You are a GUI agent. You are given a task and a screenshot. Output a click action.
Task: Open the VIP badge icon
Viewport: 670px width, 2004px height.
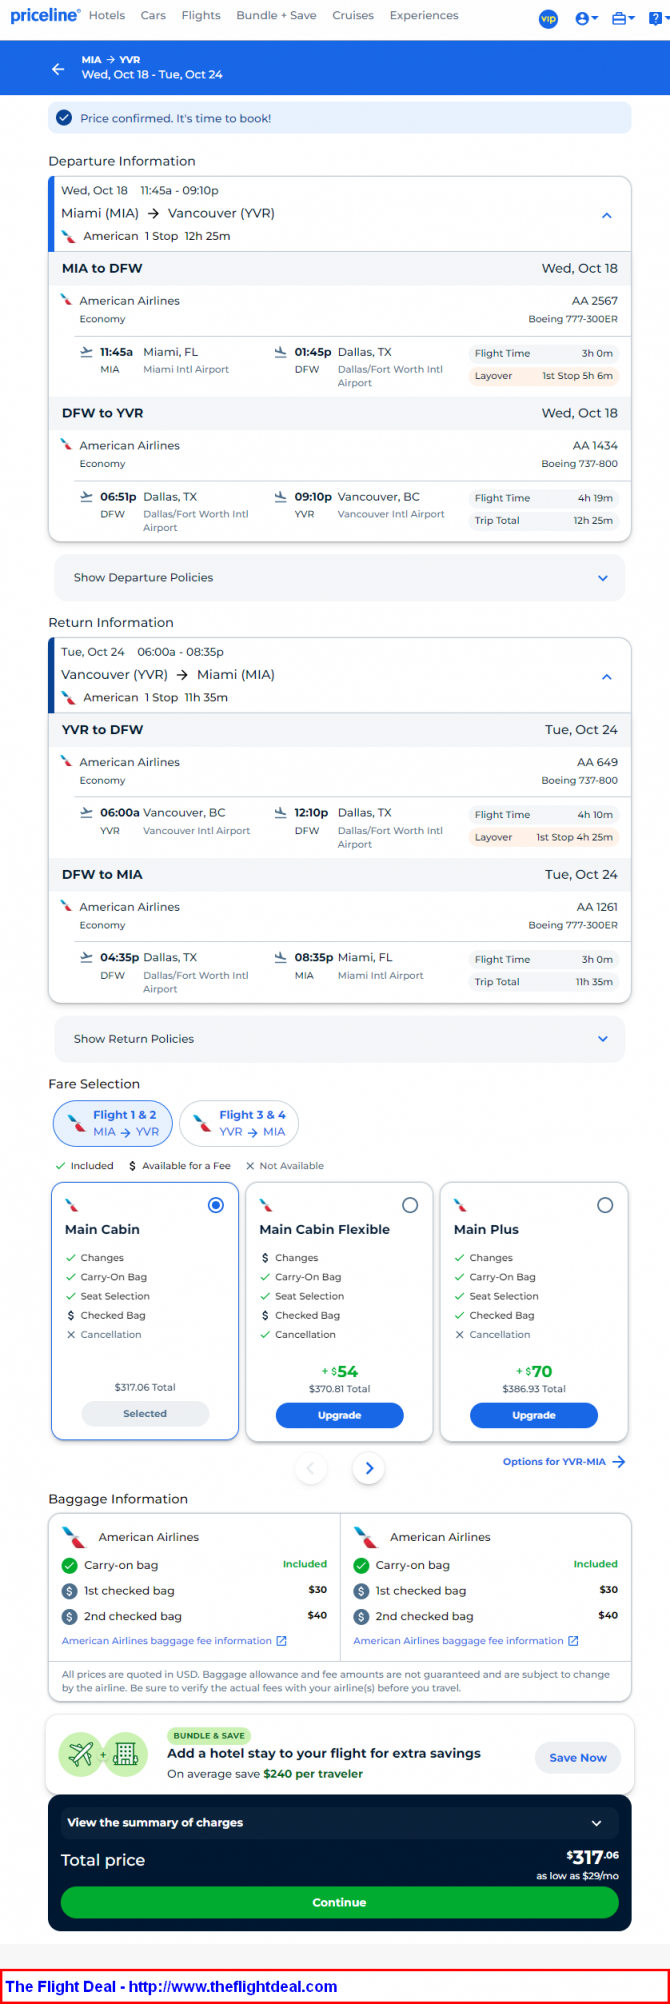[548, 19]
